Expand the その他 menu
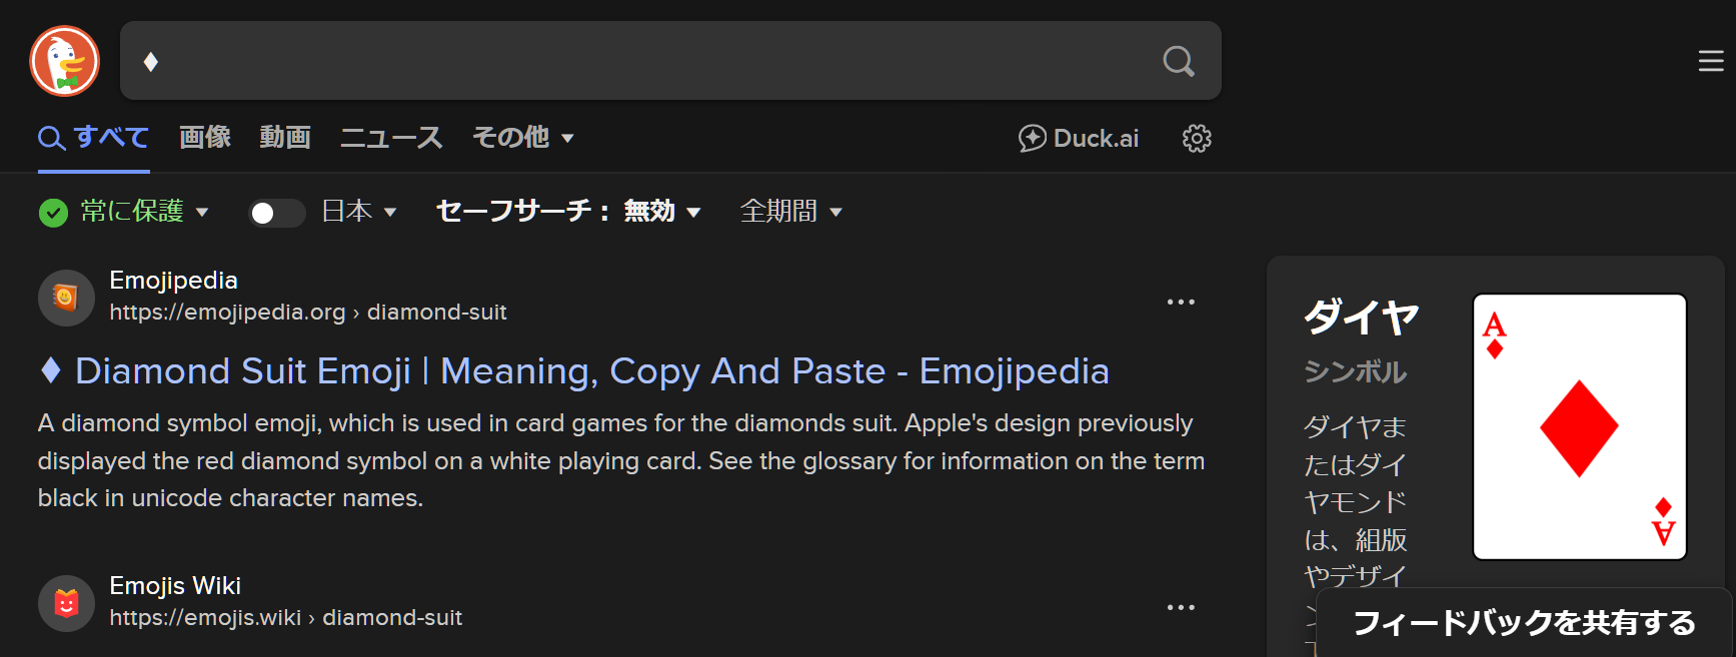 click(522, 138)
